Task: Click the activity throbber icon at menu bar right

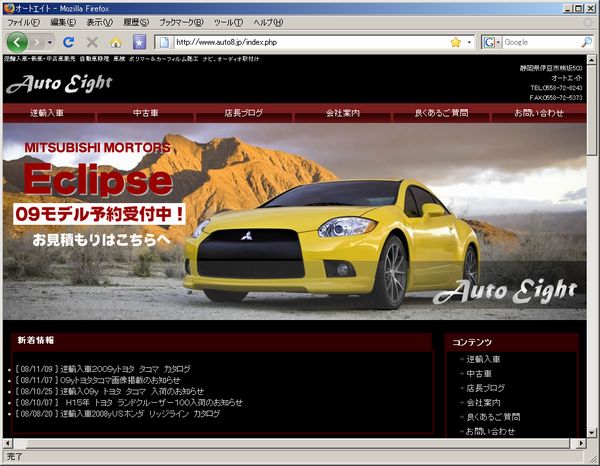Action: pyautogui.click(x=588, y=22)
